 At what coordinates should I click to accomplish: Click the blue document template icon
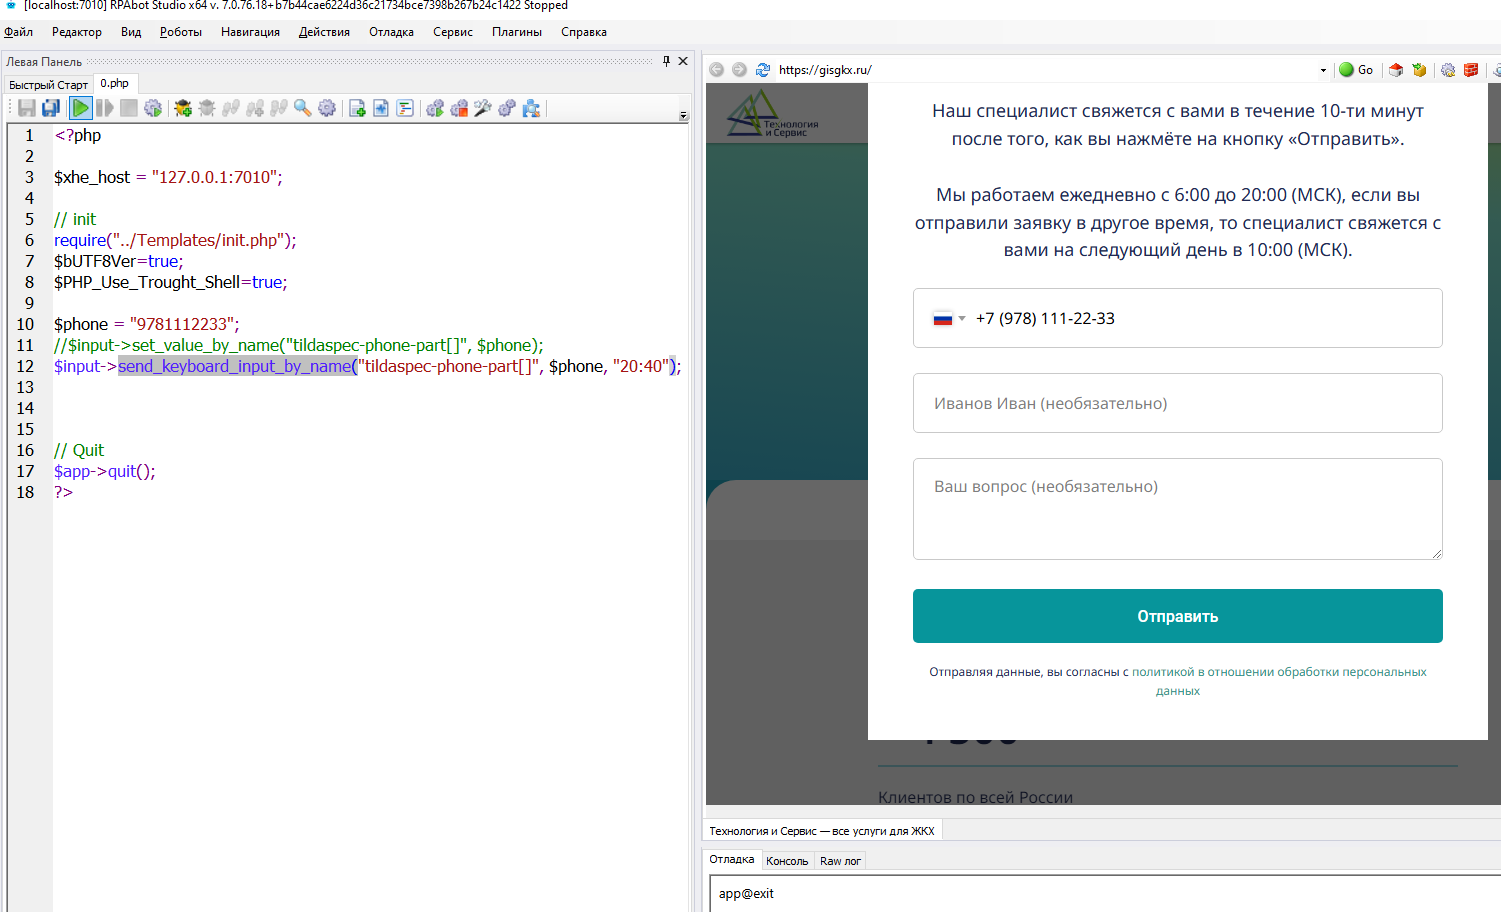tap(381, 108)
